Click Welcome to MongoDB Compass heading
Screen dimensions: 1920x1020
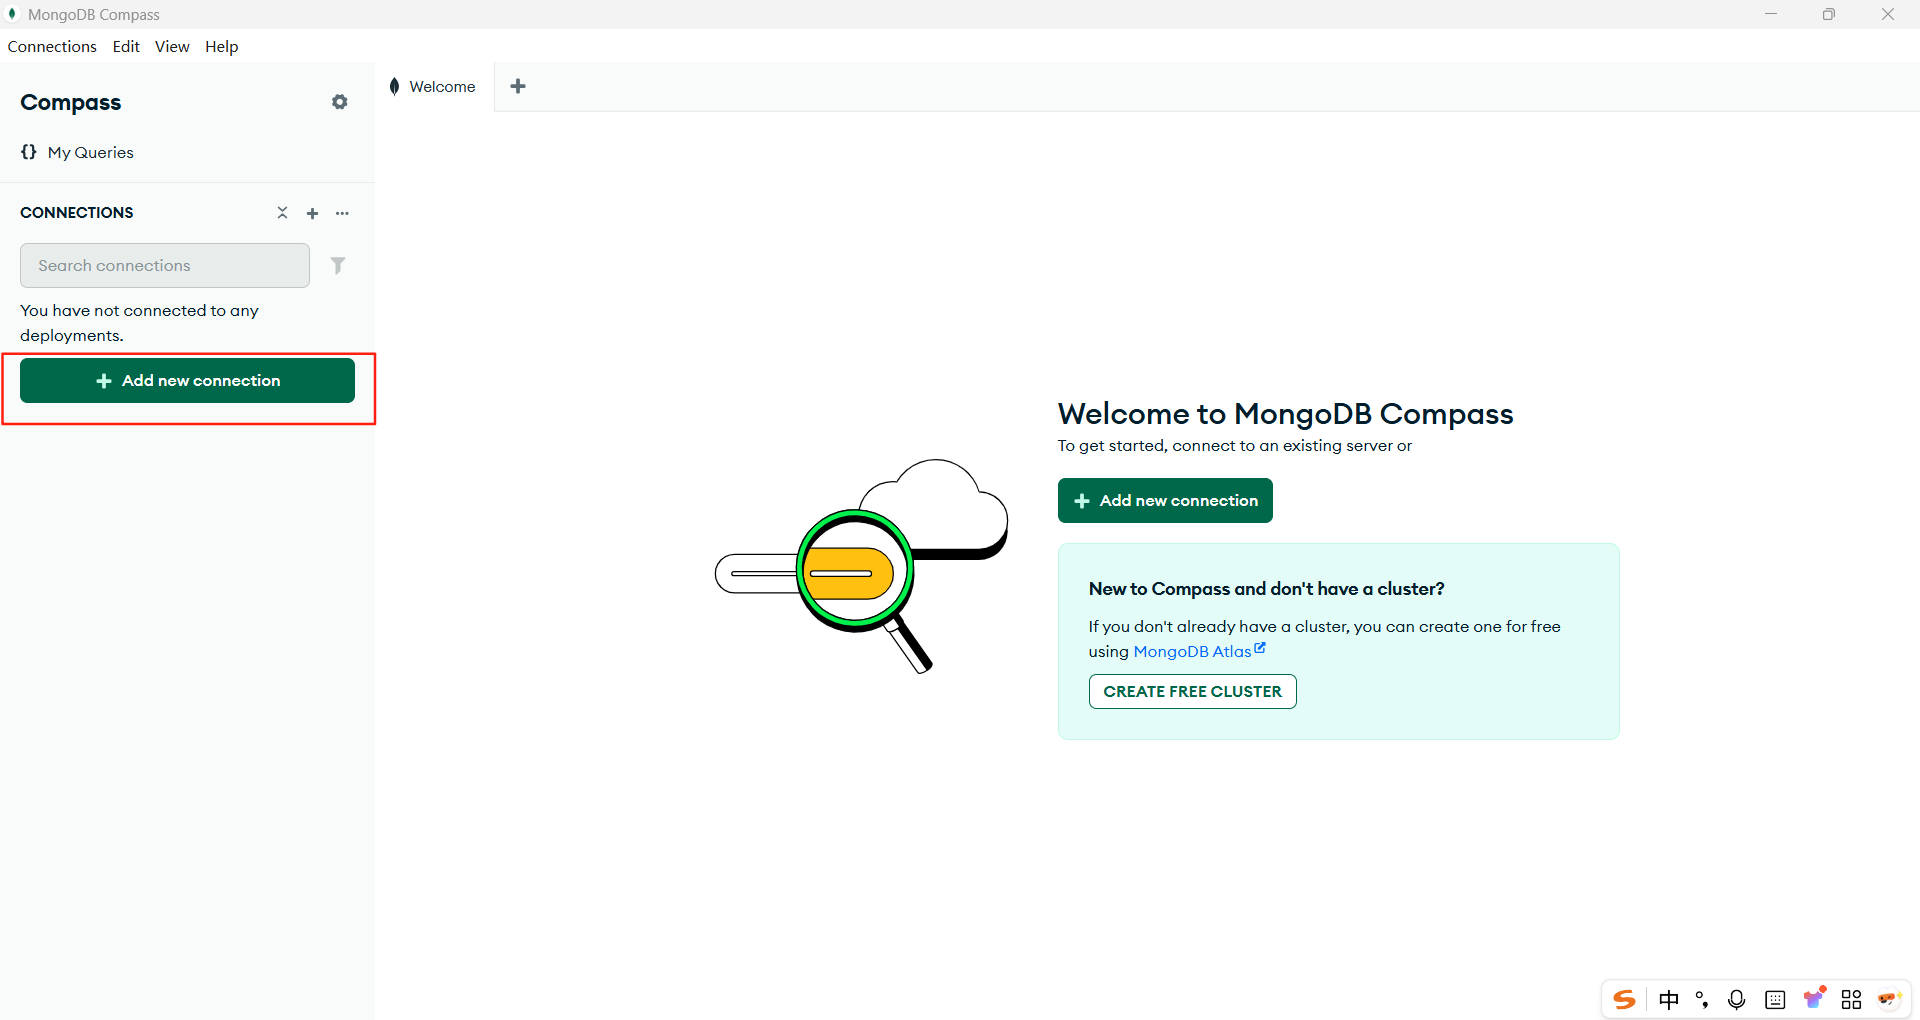[x=1285, y=414]
